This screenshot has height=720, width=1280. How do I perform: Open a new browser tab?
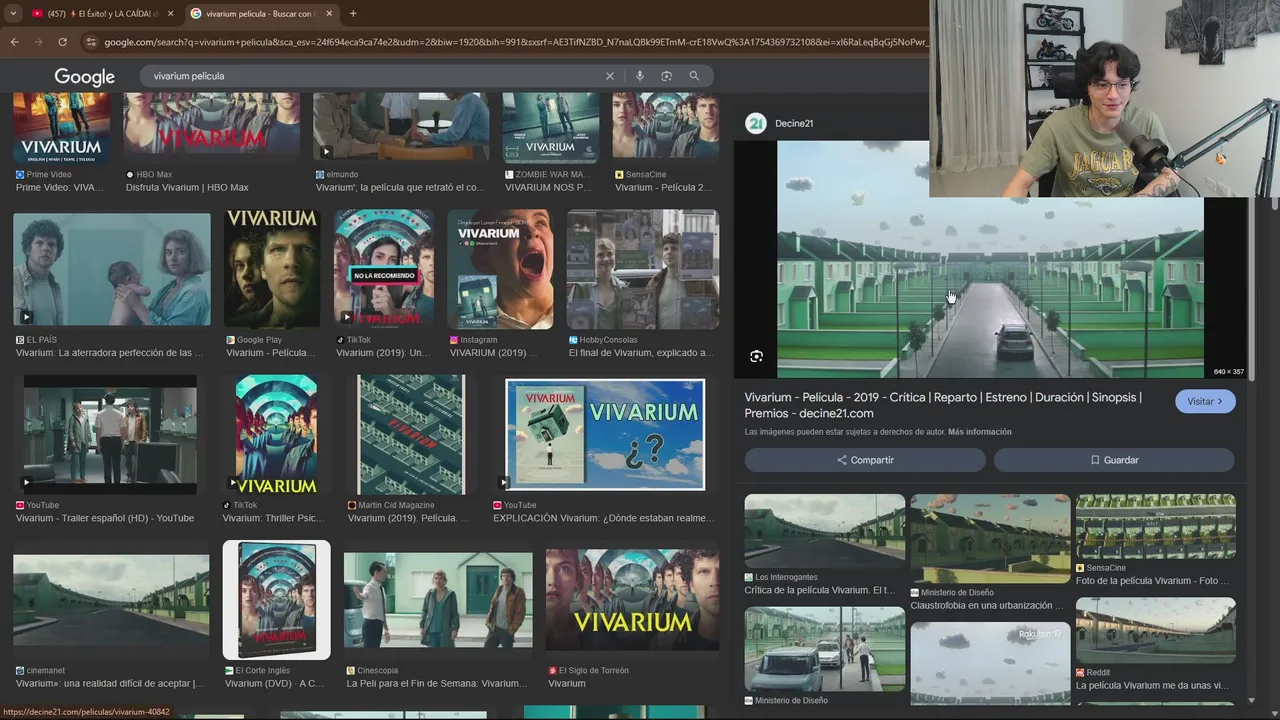pos(353,13)
